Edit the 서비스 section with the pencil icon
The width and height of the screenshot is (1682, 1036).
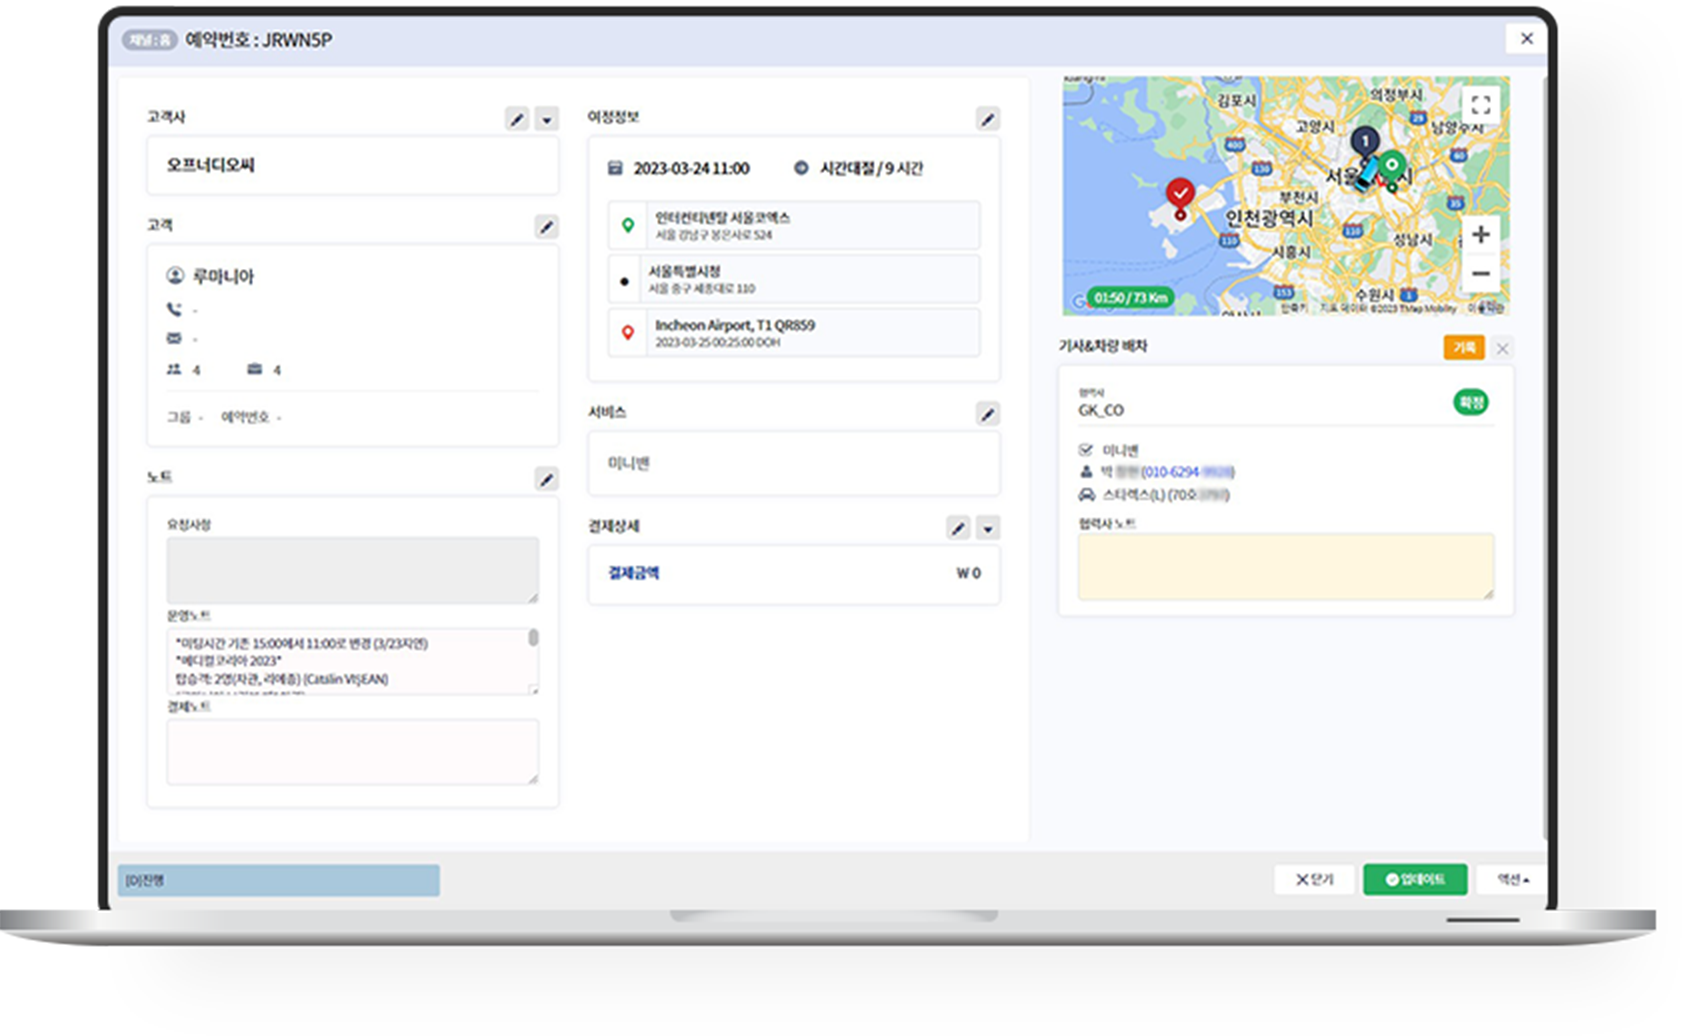click(988, 413)
